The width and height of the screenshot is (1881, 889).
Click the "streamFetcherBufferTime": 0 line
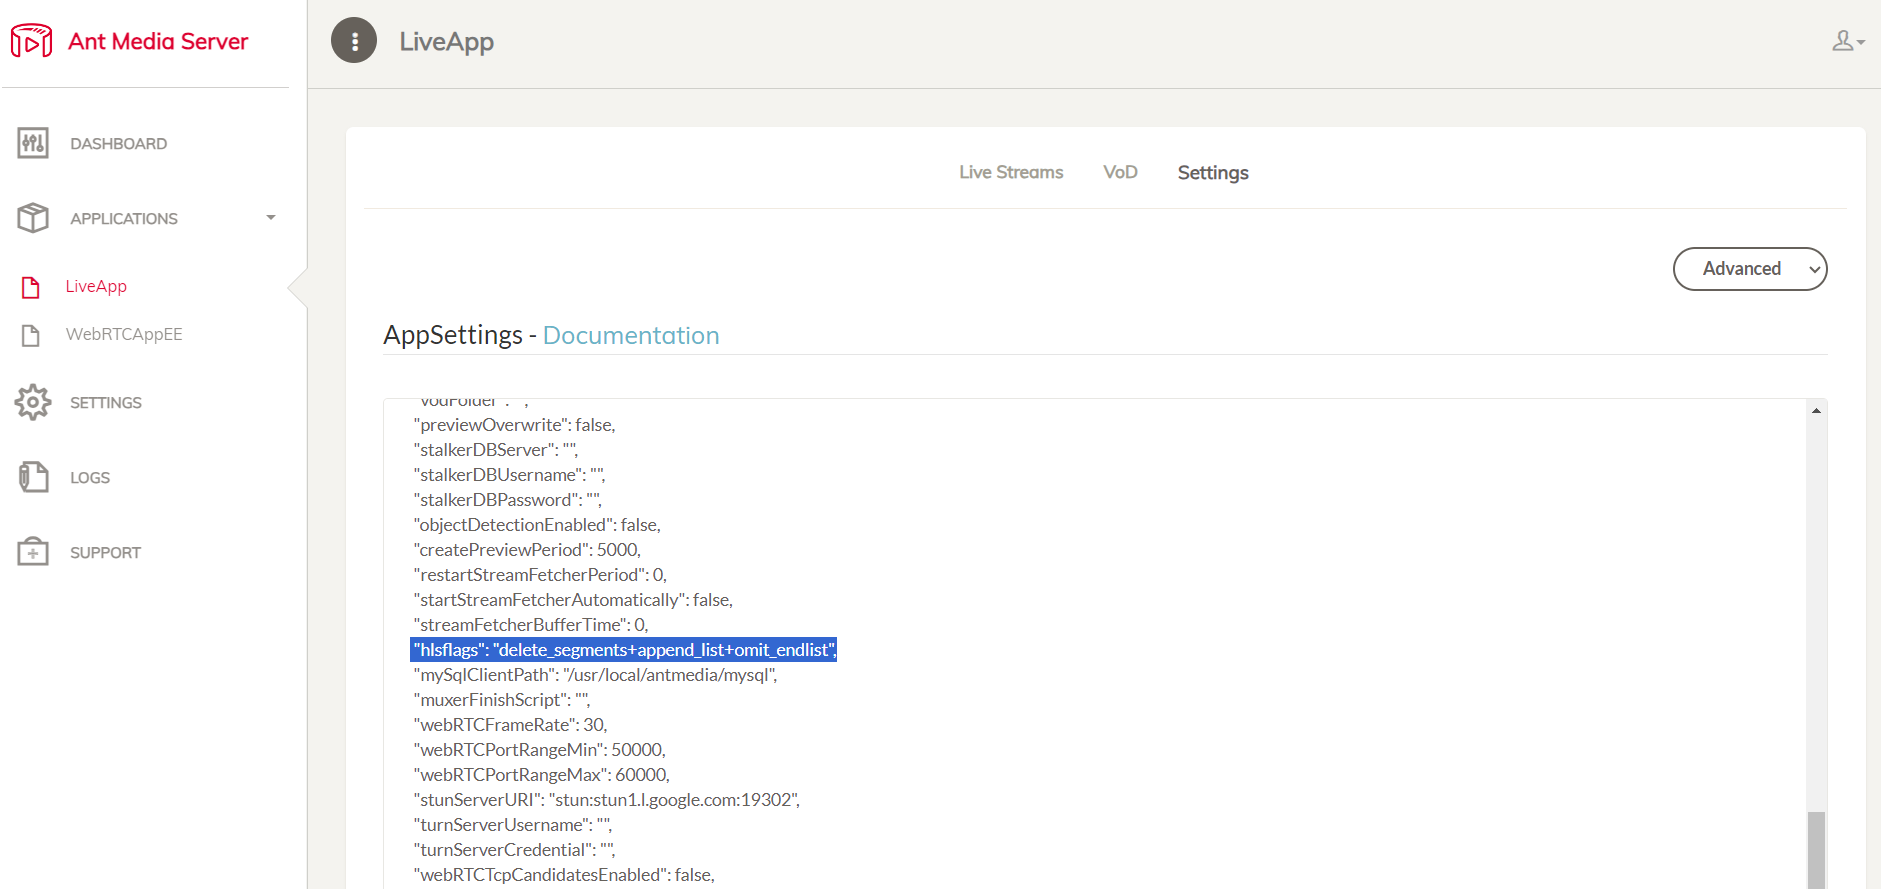click(531, 625)
